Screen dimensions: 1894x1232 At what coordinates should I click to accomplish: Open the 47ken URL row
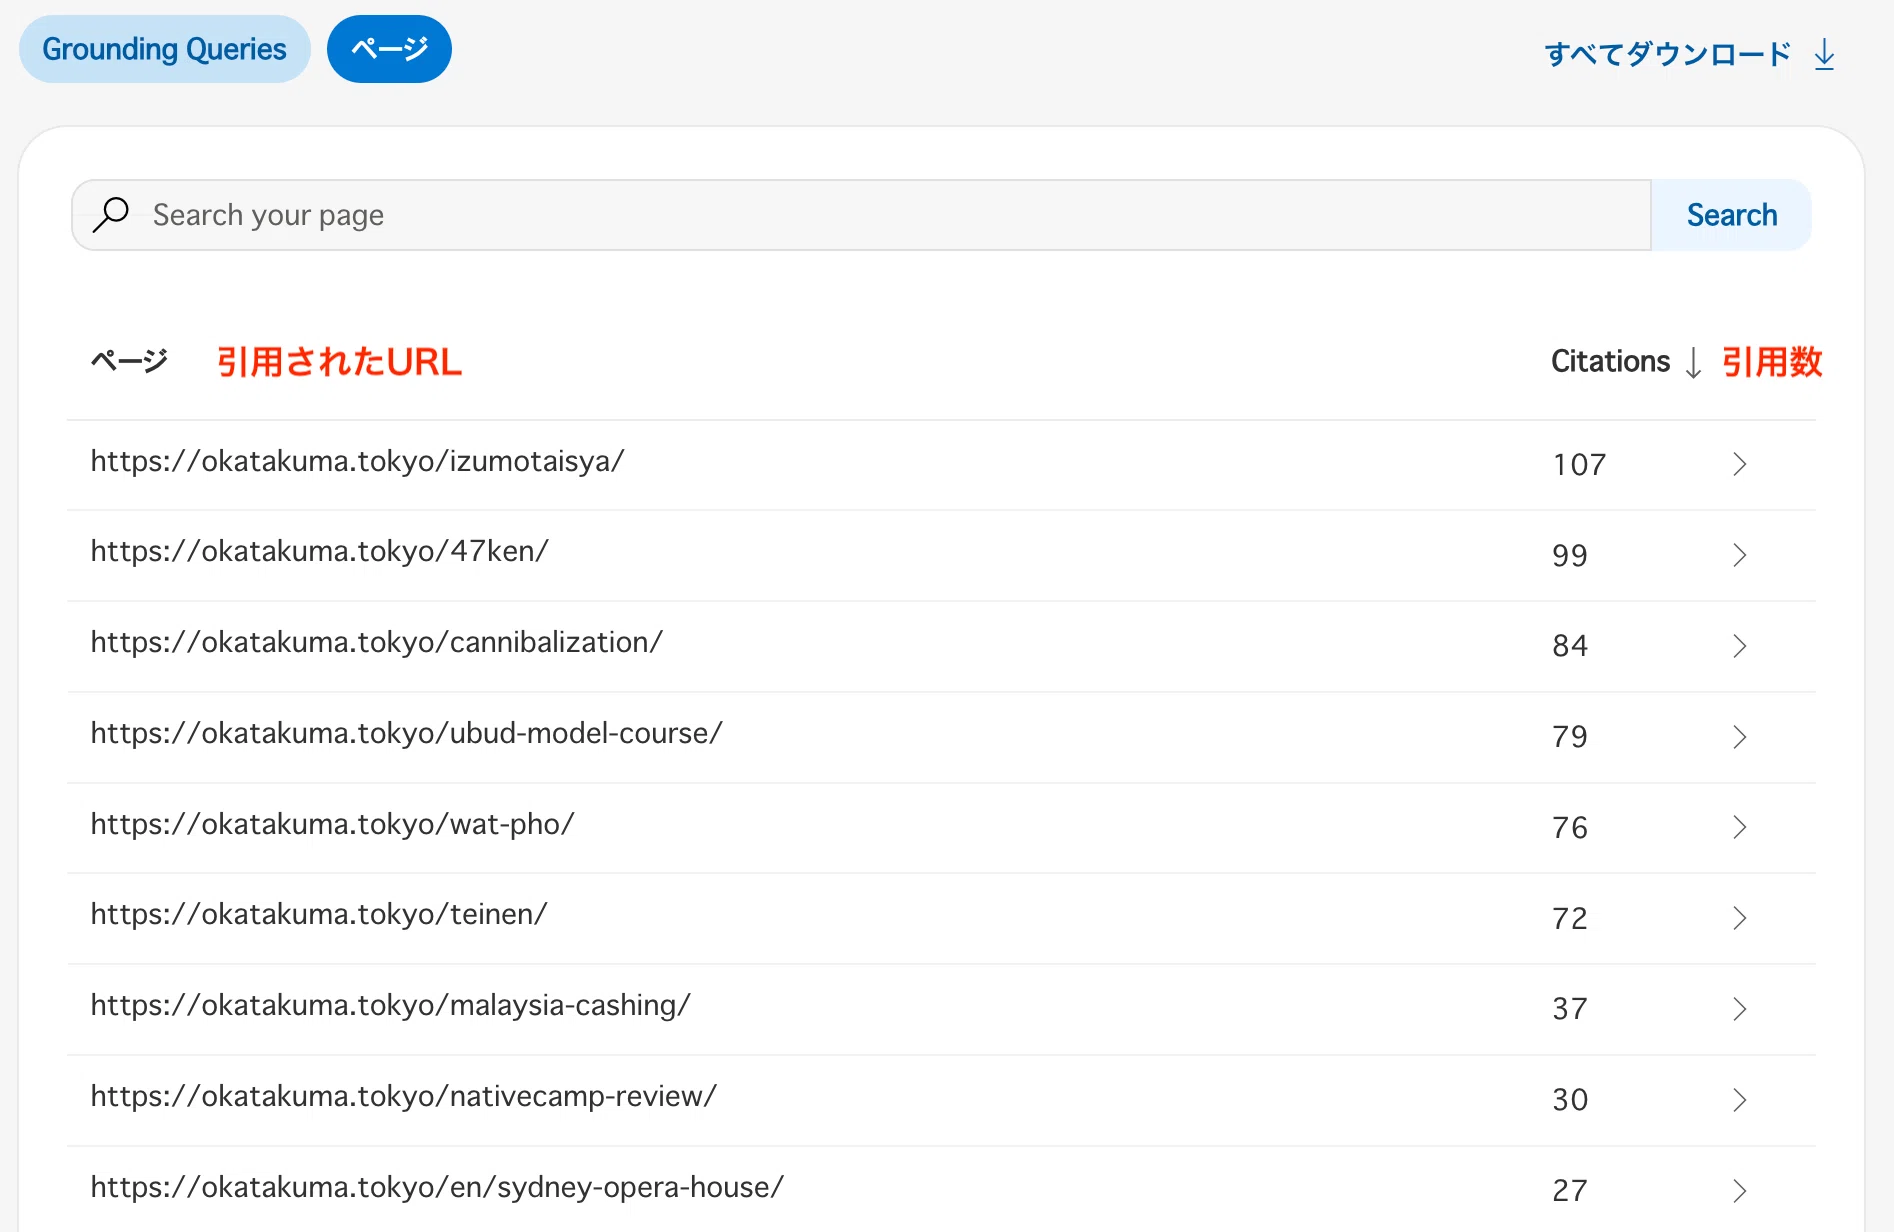pos(941,556)
